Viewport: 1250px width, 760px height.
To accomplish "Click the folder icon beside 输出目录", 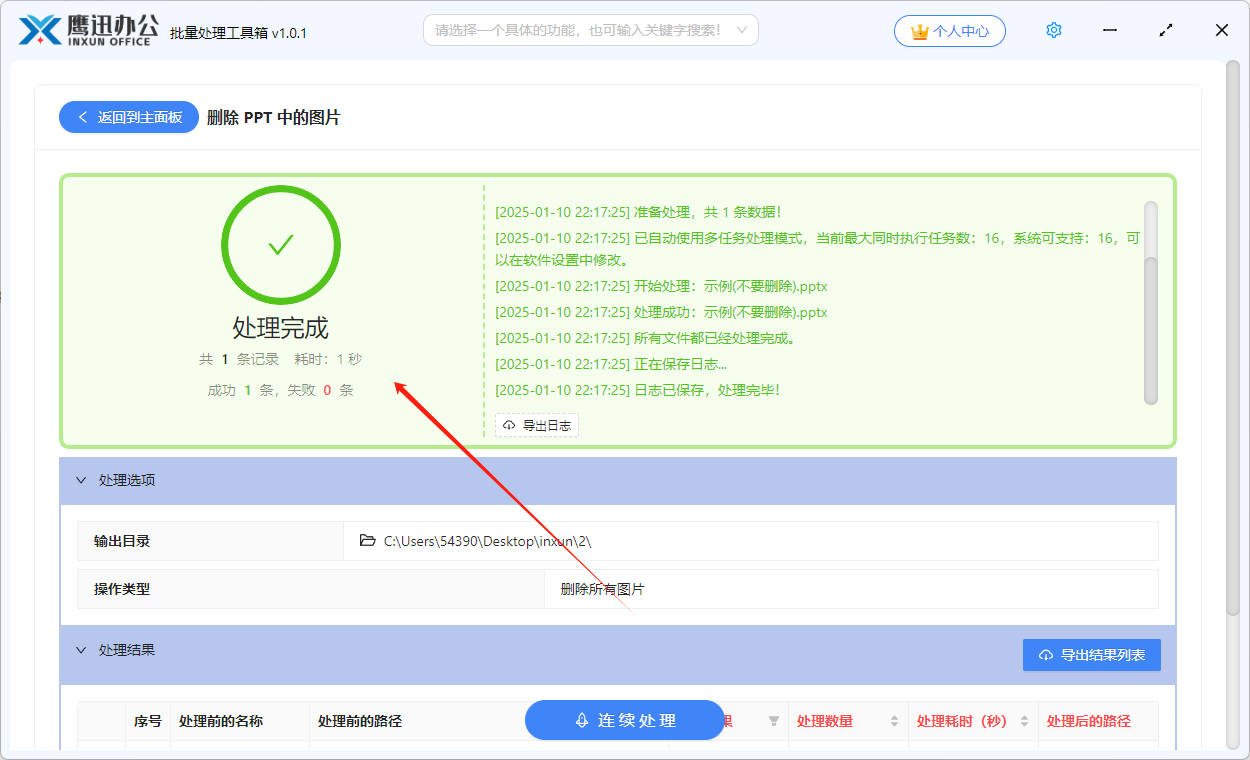I will click(x=367, y=540).
